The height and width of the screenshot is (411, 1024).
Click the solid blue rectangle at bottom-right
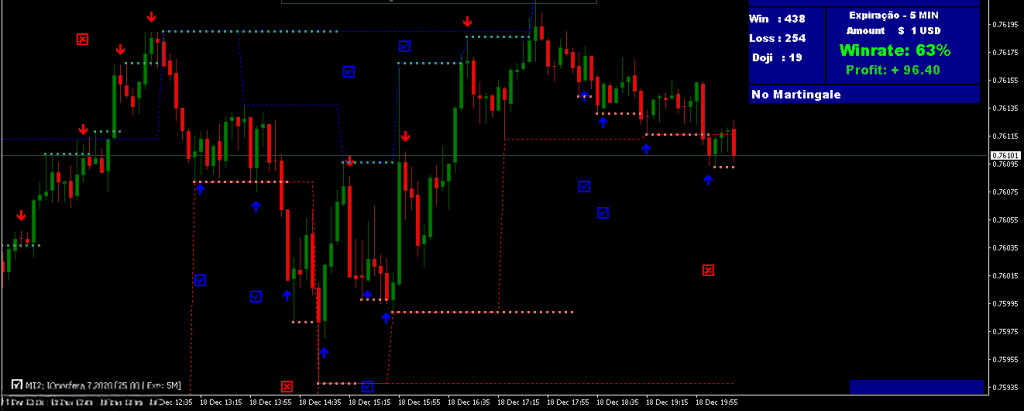[916, 386]
